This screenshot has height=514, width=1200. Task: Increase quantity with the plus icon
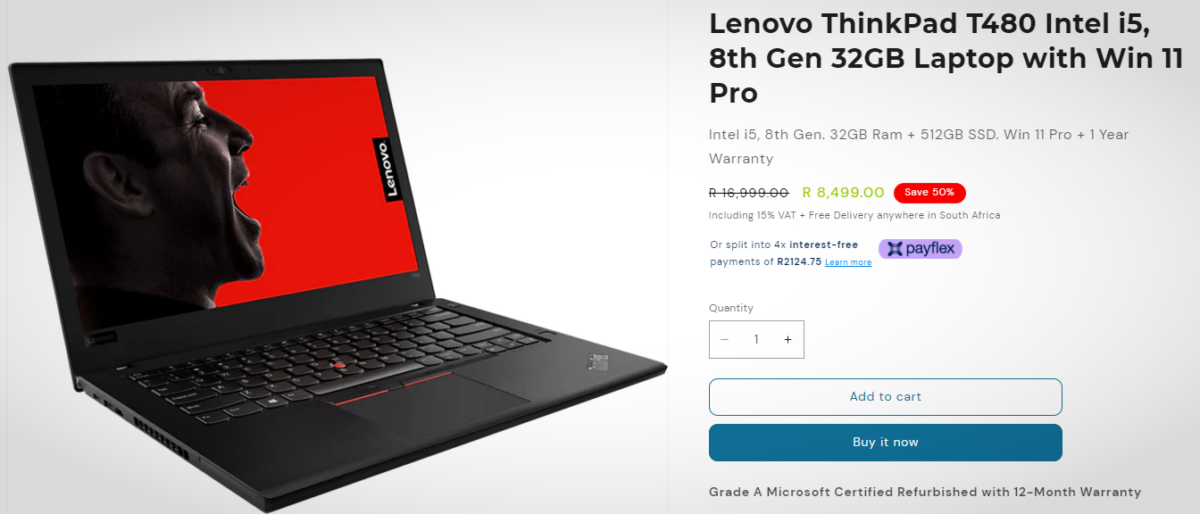point(788,340)
